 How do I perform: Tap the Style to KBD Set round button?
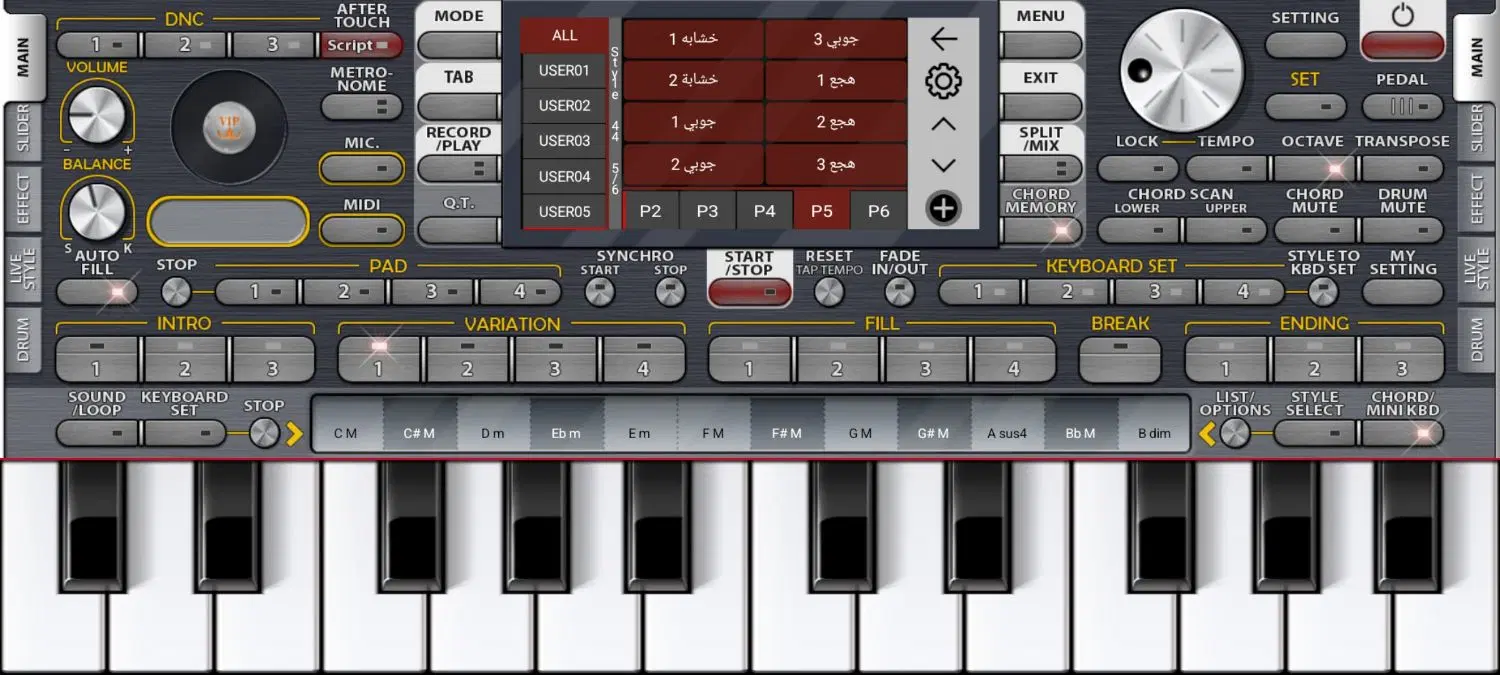tap(1323, 292)
